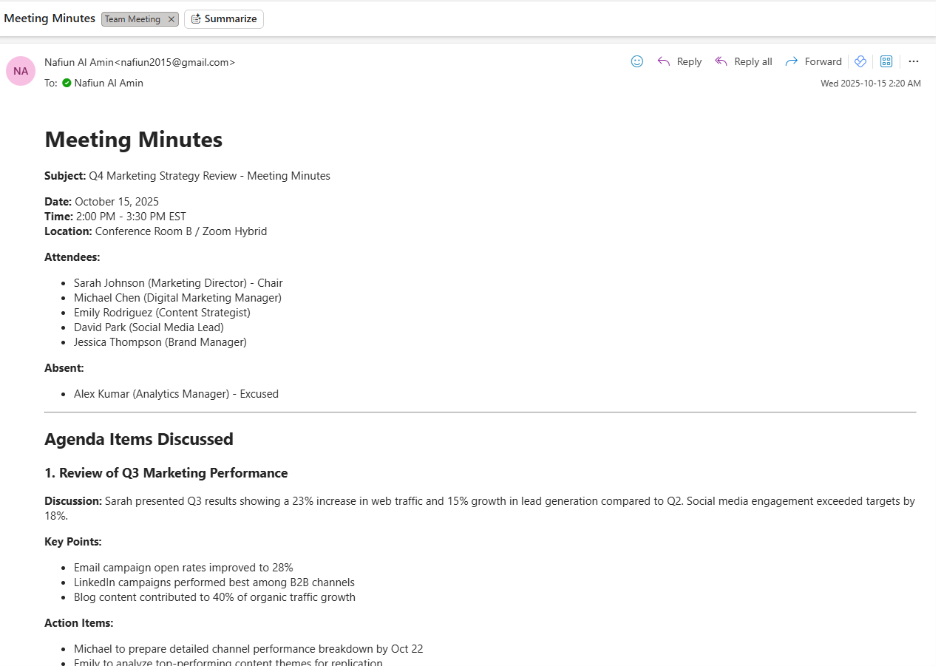Click the Alex Kumar absent entry

[176, 394]
